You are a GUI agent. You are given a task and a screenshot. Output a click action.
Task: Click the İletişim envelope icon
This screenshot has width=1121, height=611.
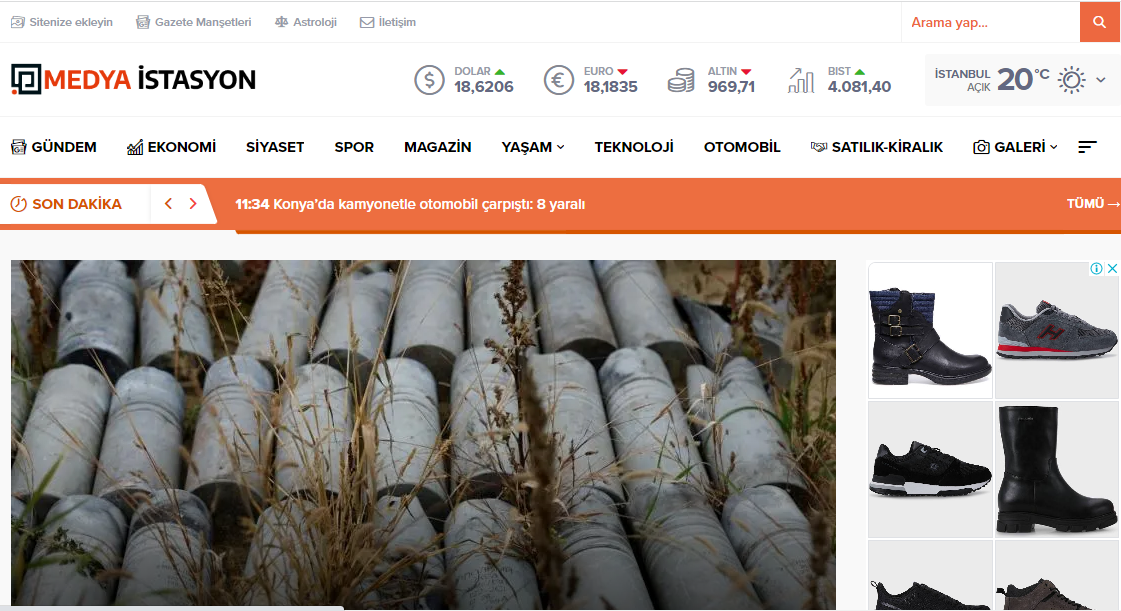pos(367,22)
